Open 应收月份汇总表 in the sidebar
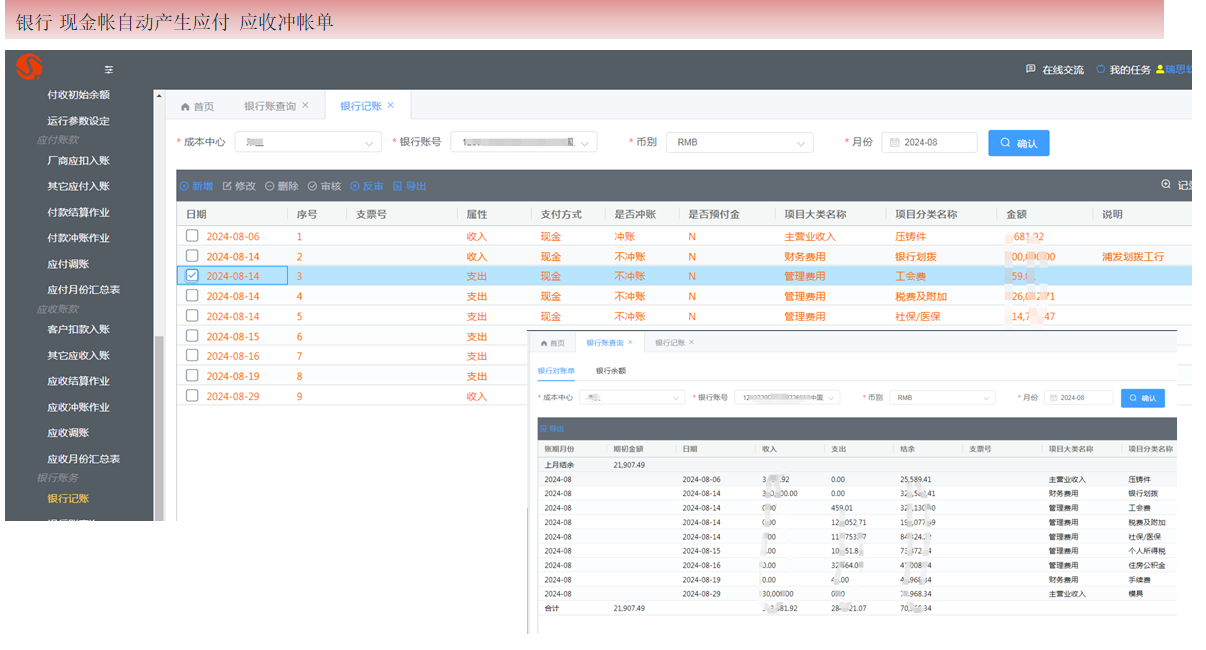1206x650 pixels. (x=84, y=459)
